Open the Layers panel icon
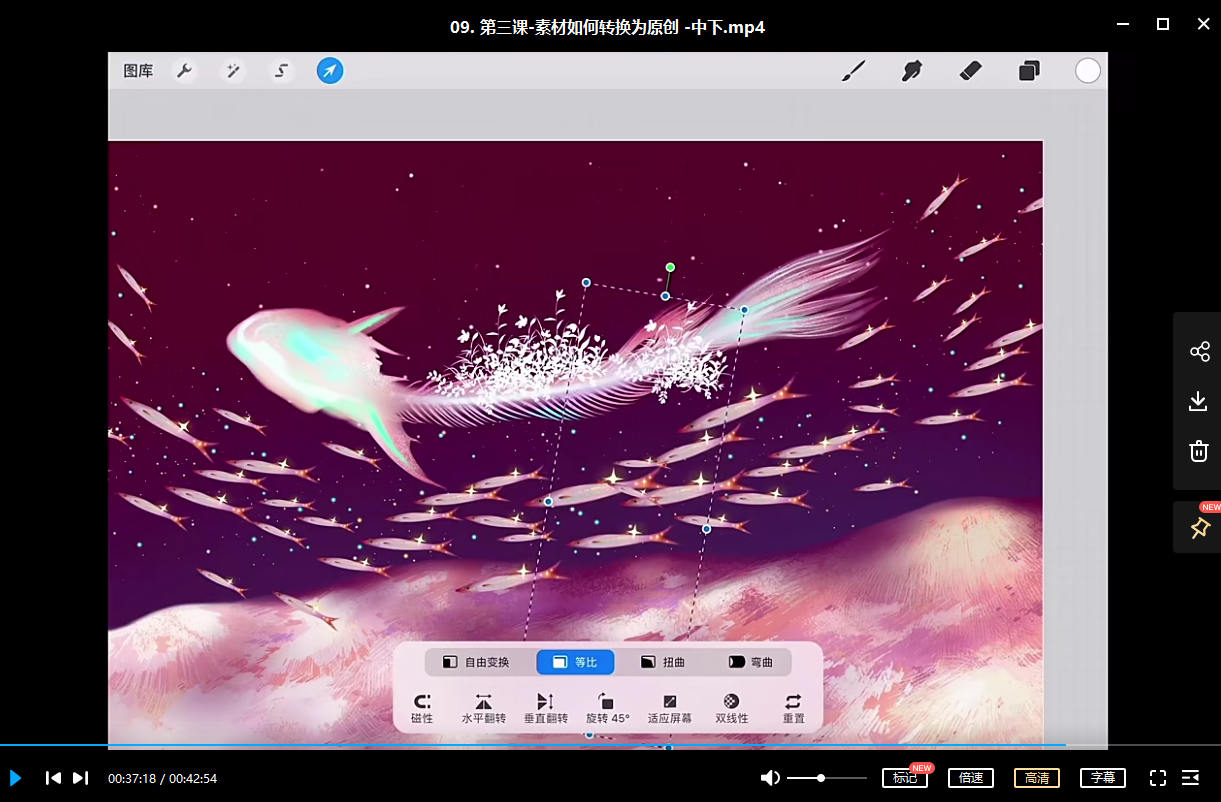The image size is (1221, 802). [x=1029, y=71]
